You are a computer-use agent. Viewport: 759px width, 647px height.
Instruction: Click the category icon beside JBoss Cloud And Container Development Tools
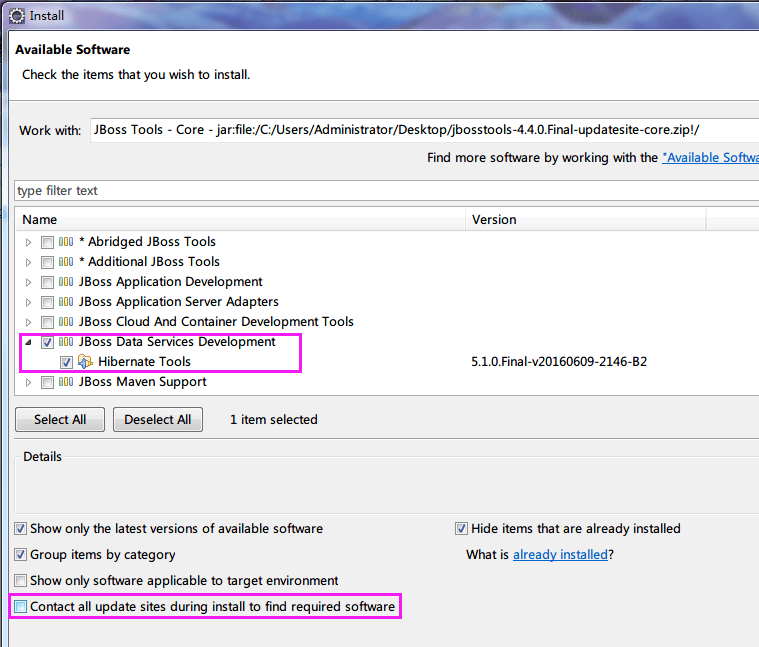tap(66, 322)
